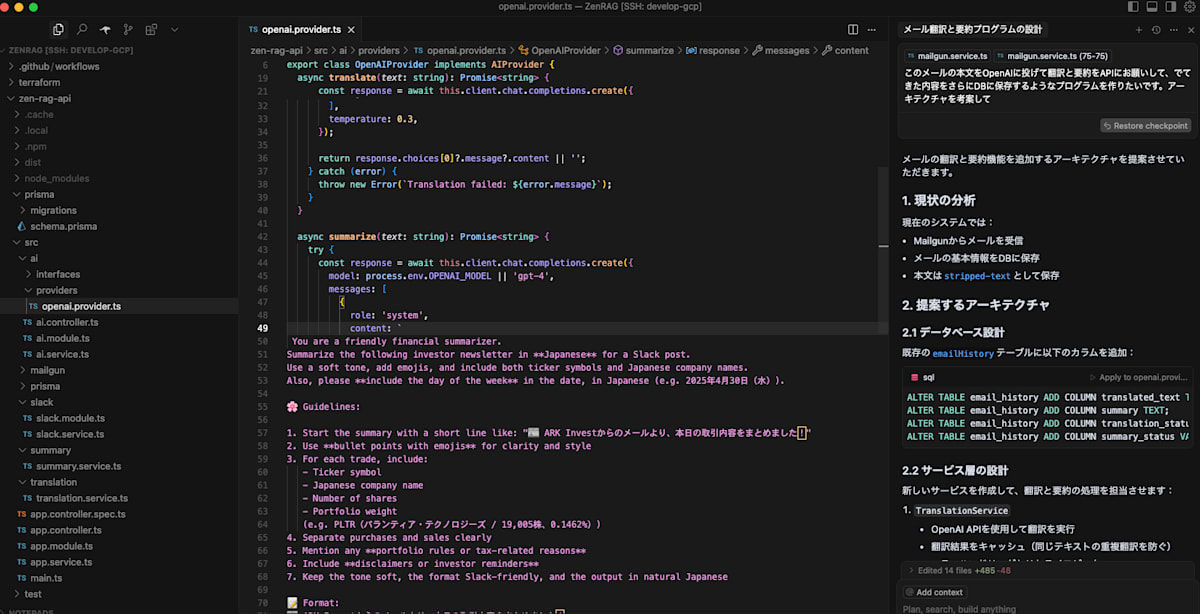This screenshot has height=614, width=1200.
Task: Show chat history clock icon
Action: [1155, 30]
